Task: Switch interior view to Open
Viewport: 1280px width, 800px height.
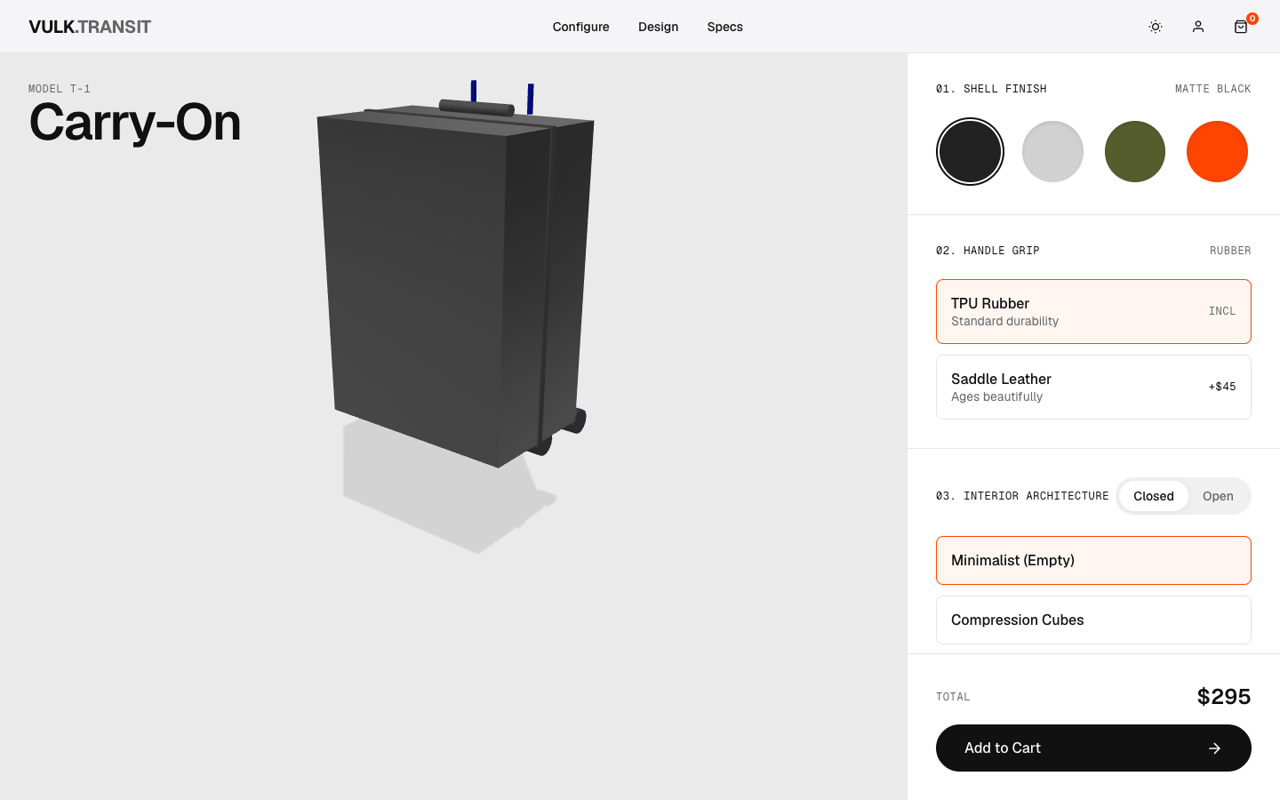Action: point(1217,496)
